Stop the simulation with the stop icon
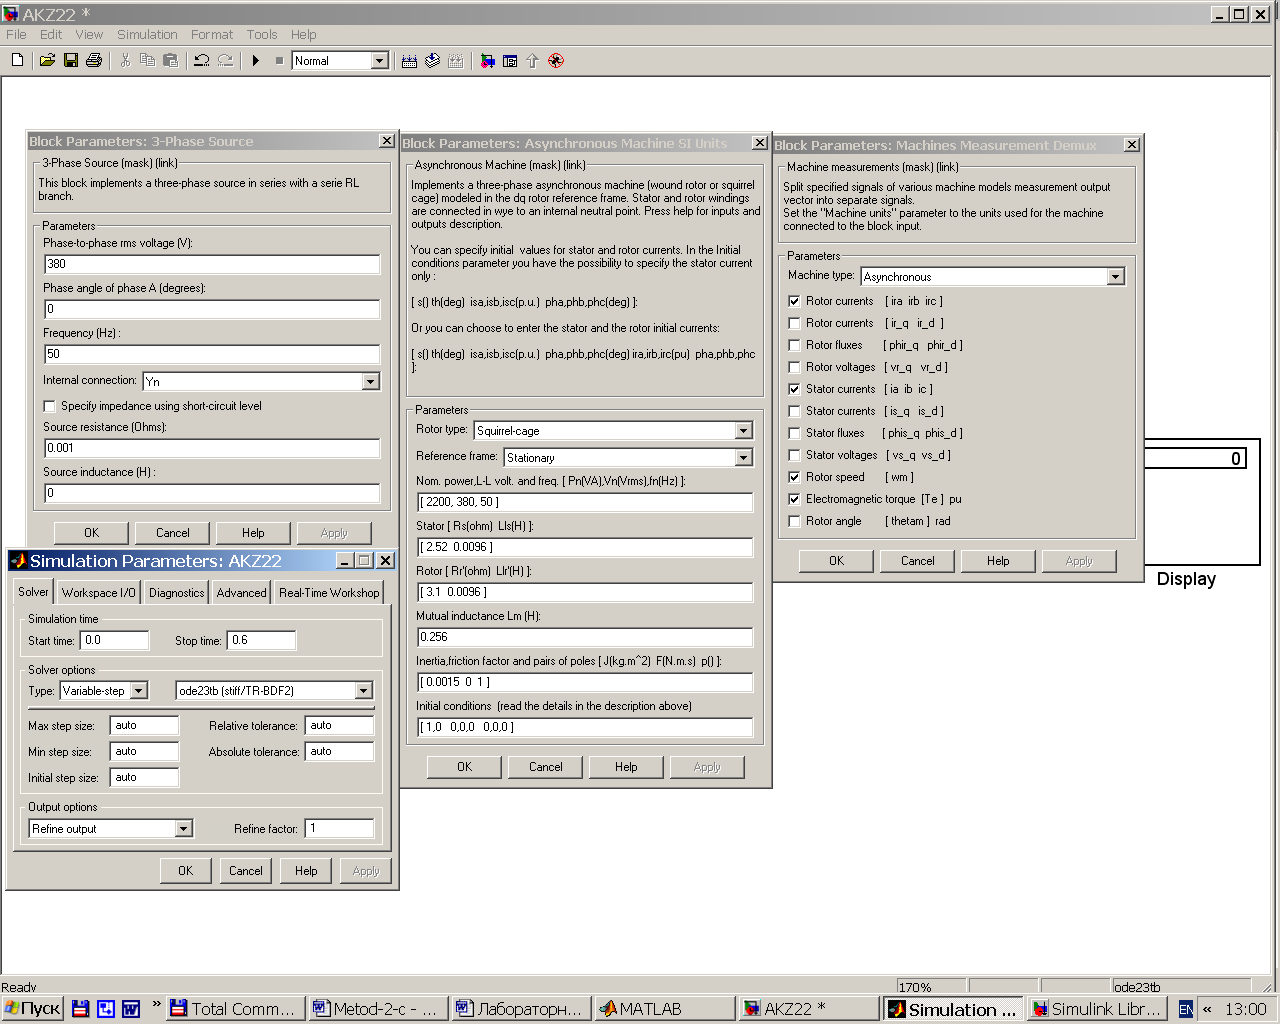 point(279,61)
